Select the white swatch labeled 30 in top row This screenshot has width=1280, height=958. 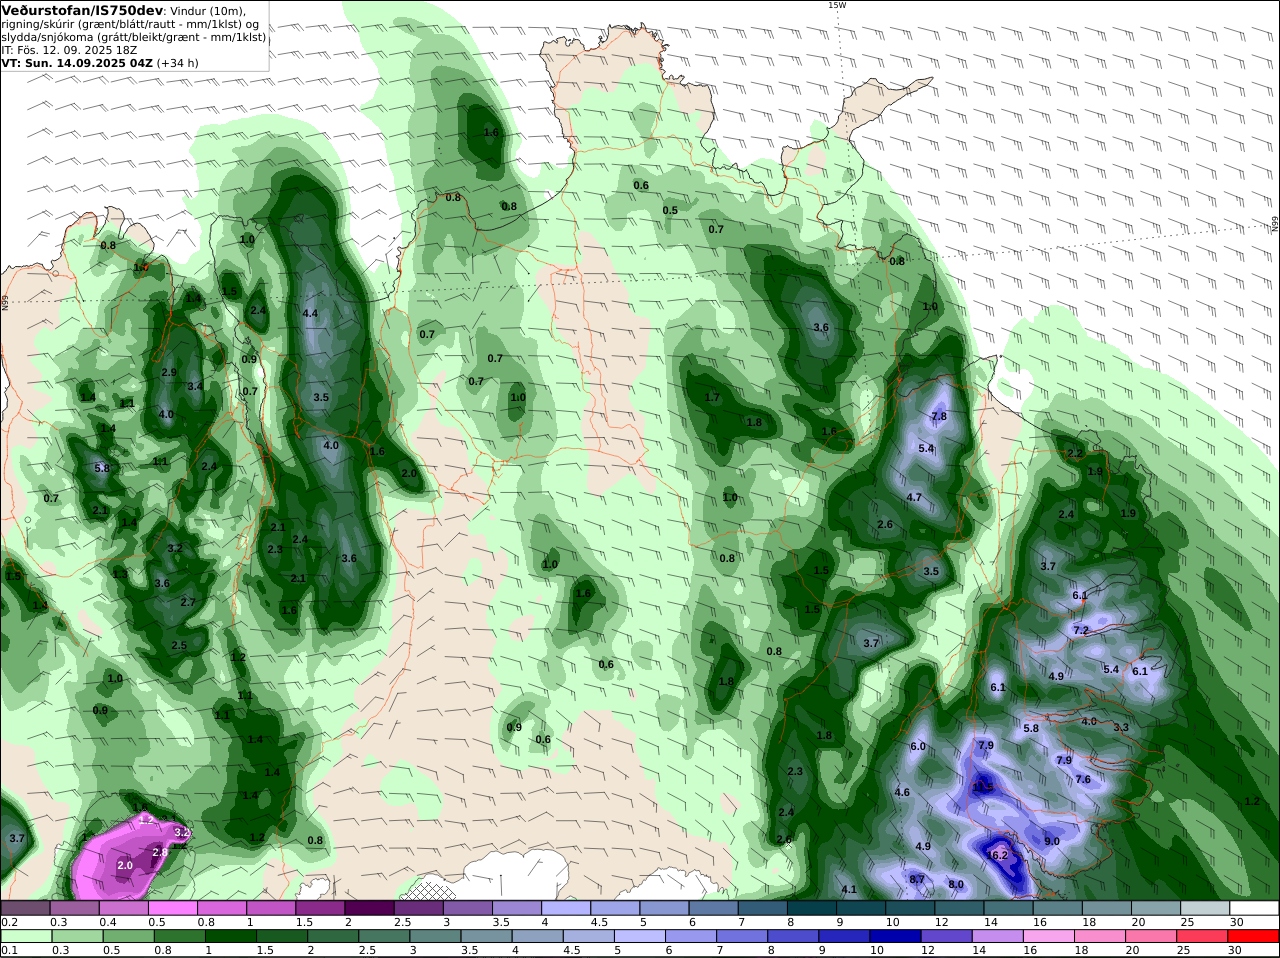pos(1254,908)
